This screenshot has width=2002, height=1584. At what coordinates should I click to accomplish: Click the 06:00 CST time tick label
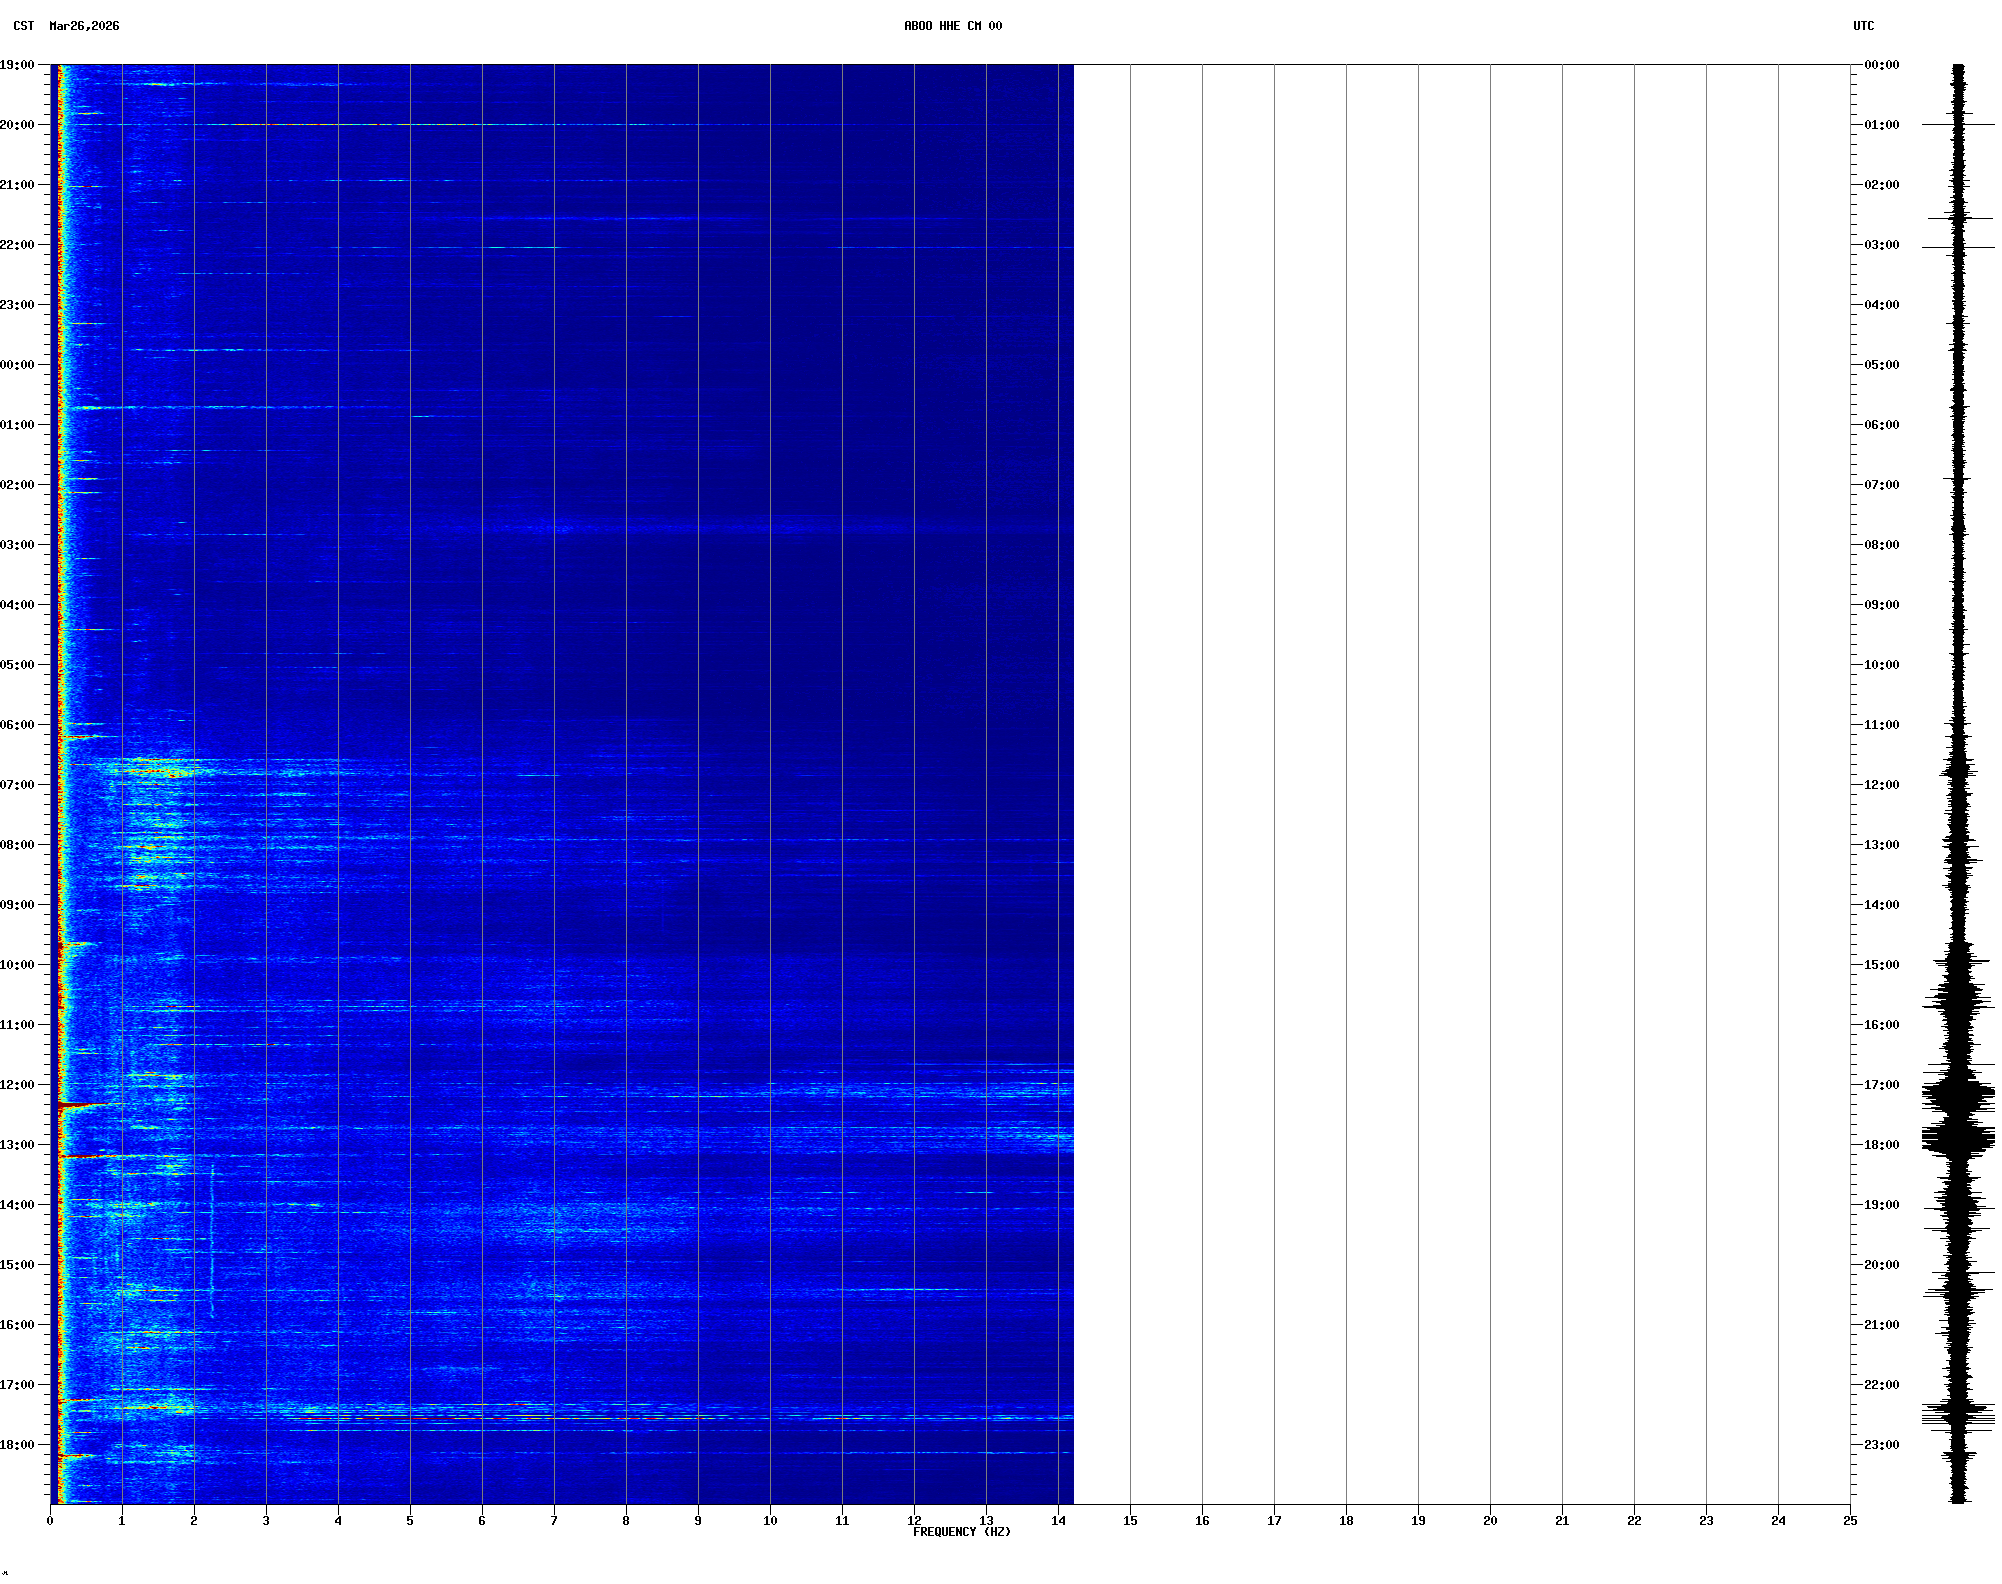tap(17, 725)
